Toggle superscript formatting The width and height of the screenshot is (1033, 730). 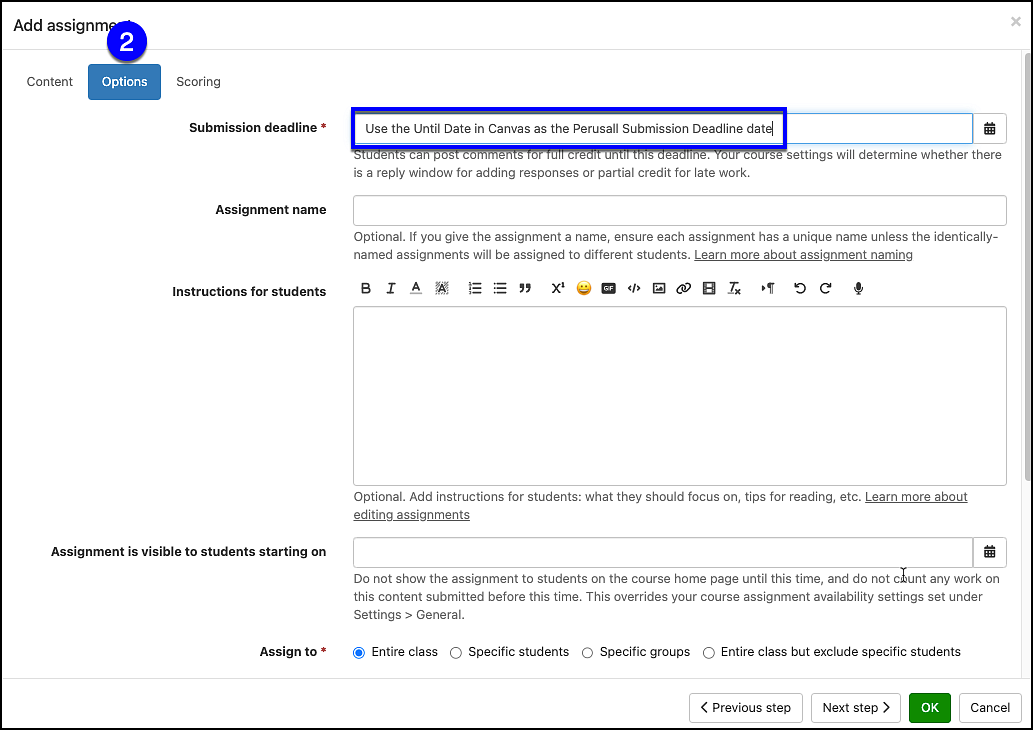point(558,288)
